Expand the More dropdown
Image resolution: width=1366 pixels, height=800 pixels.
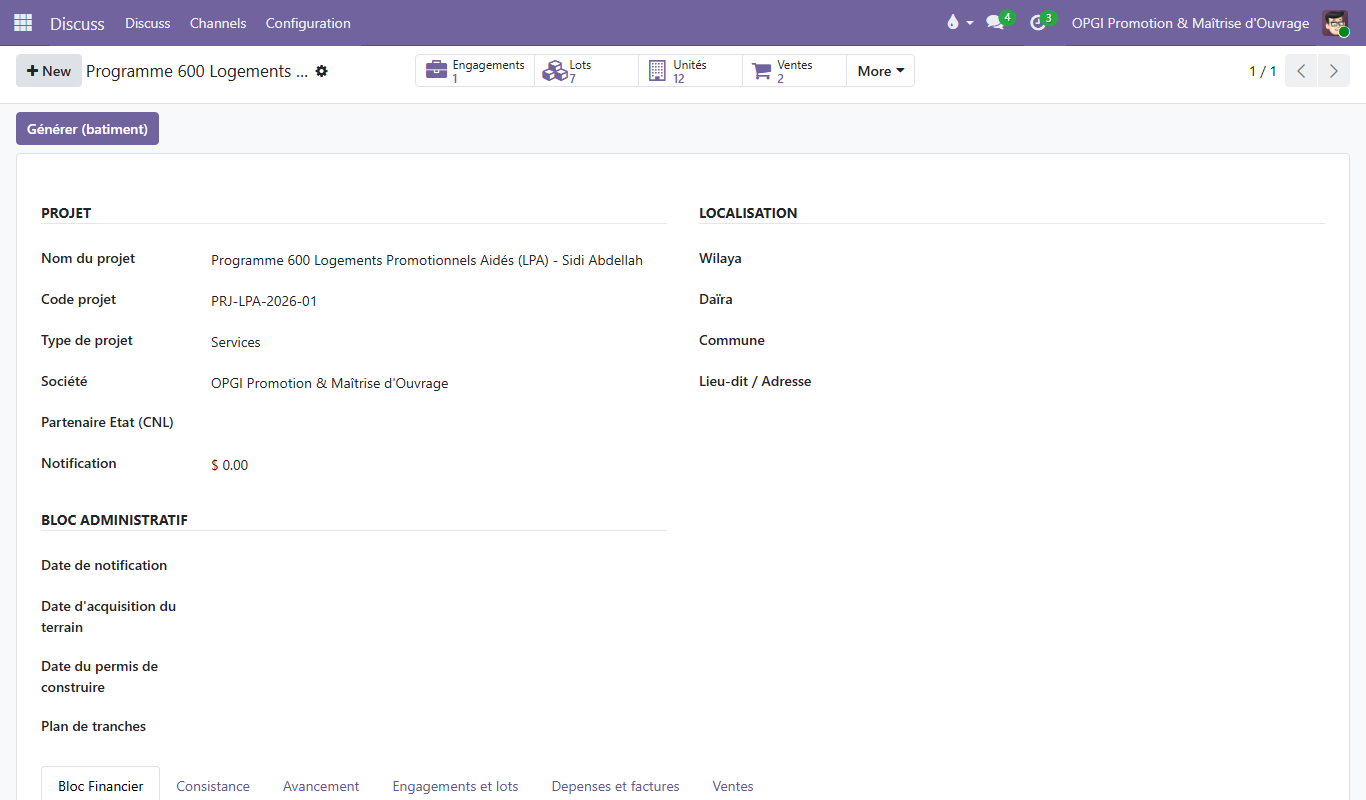(x=880, y=71)
